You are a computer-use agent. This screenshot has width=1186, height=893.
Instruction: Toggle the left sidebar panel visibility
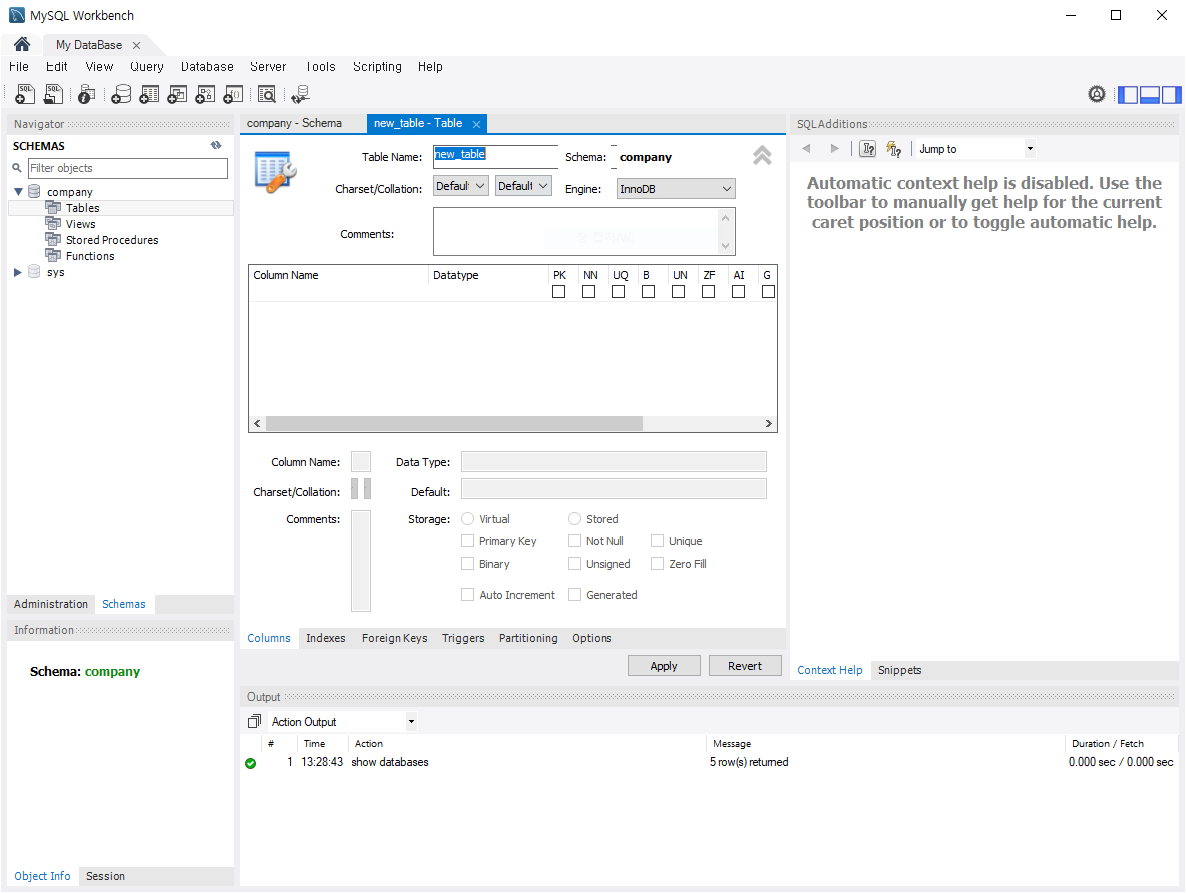pos(1129,95)
